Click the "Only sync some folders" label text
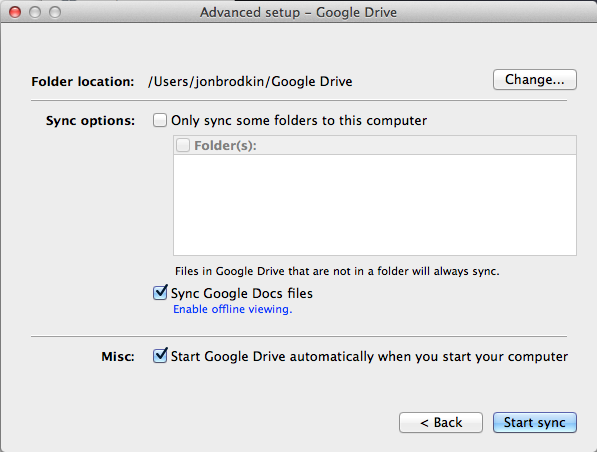This screenshot has height=452, width=597. click(299, 121)
